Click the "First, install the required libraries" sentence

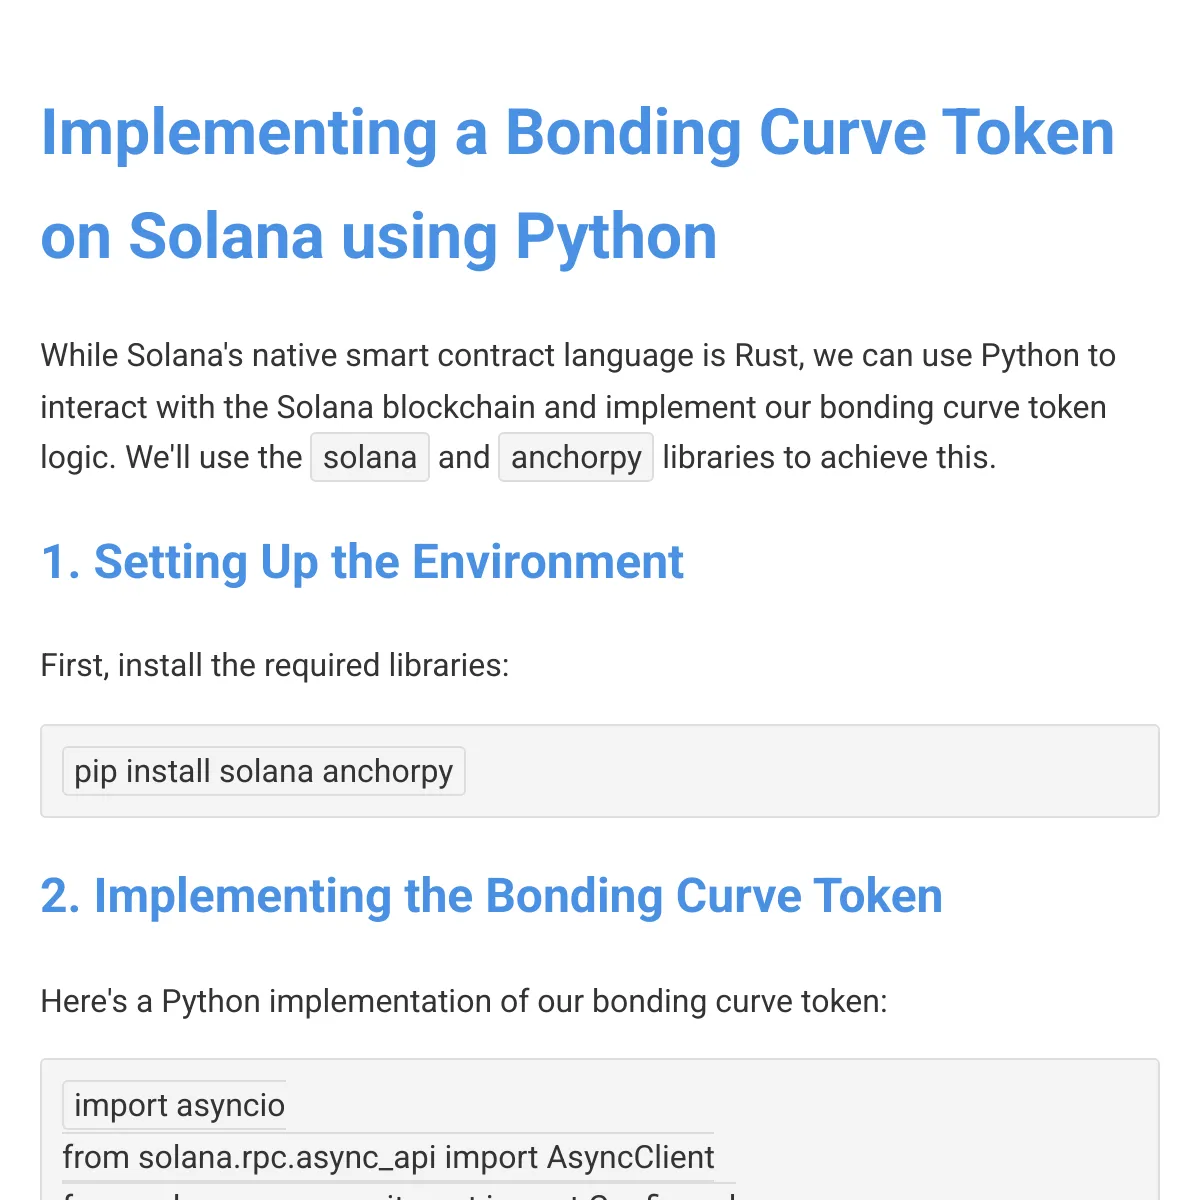[275, 665]
